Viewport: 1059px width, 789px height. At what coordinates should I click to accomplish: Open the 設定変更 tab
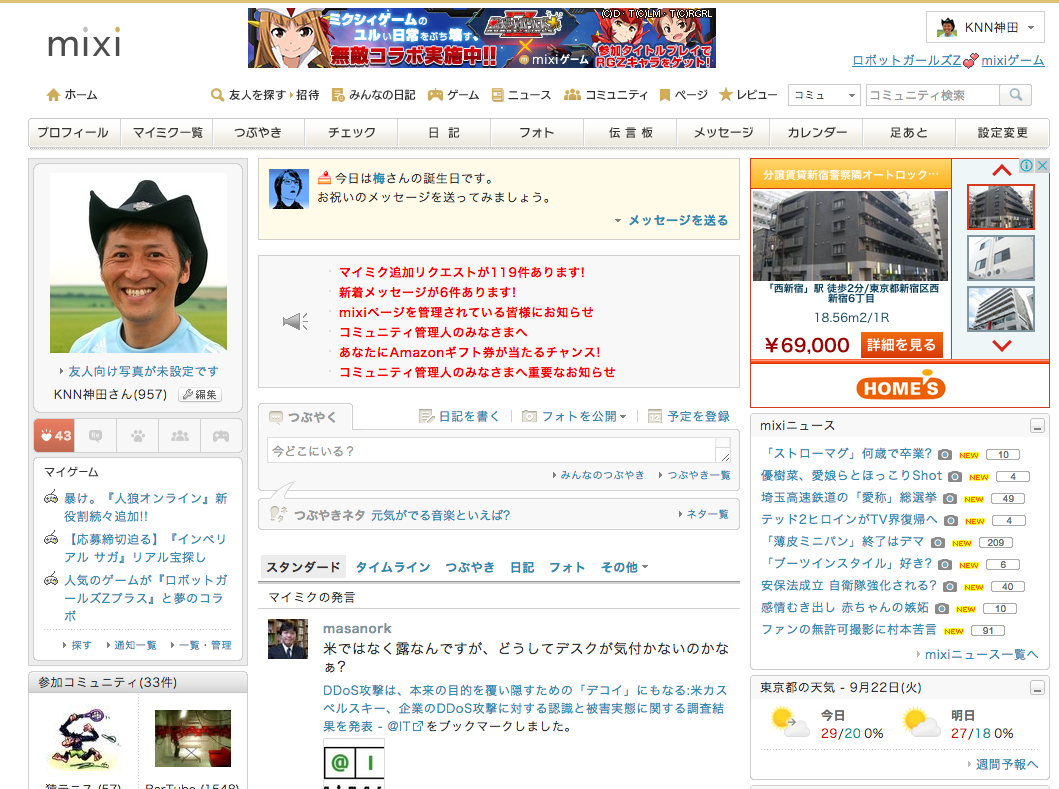(x=1002, y=132)
